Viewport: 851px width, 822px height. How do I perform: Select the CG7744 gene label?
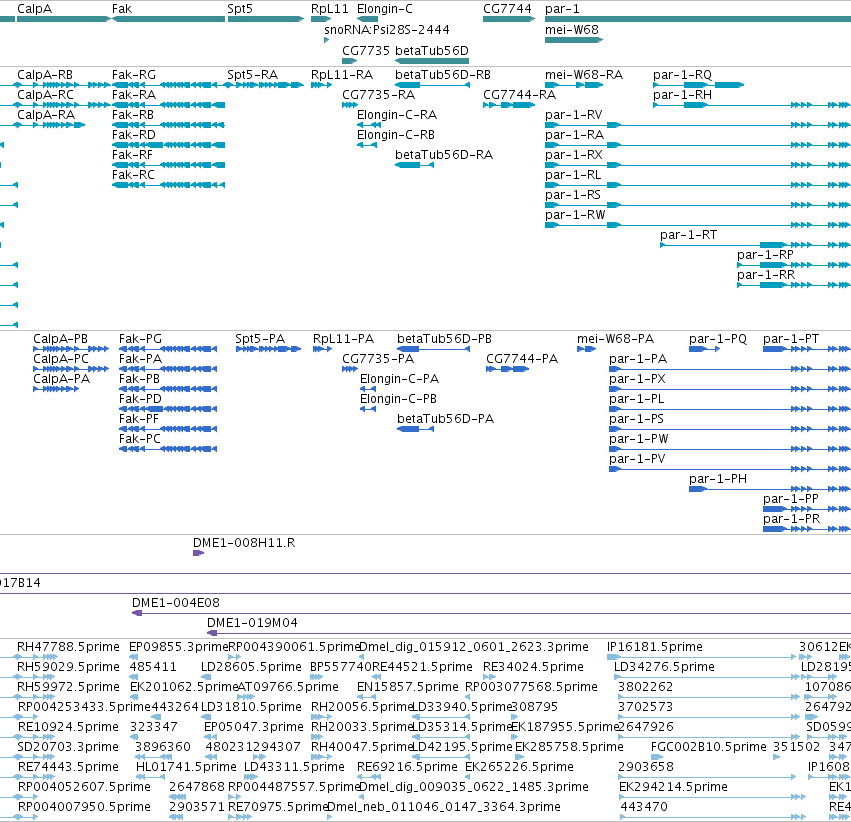507,9
